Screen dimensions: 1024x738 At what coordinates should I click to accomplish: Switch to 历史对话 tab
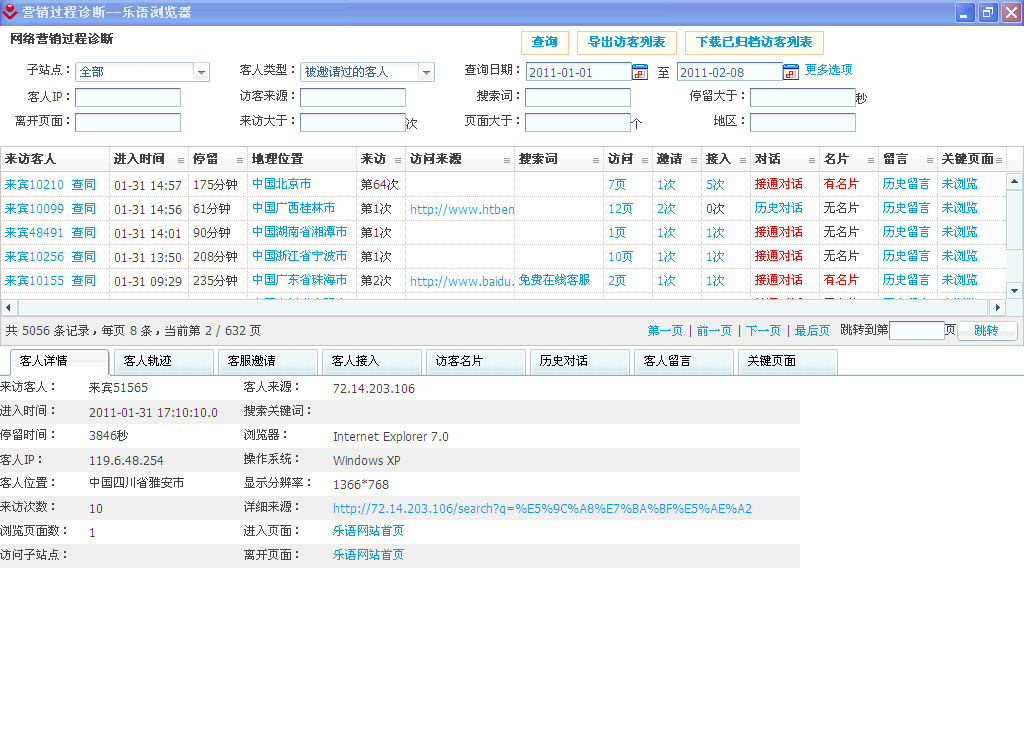coord(579,362)
